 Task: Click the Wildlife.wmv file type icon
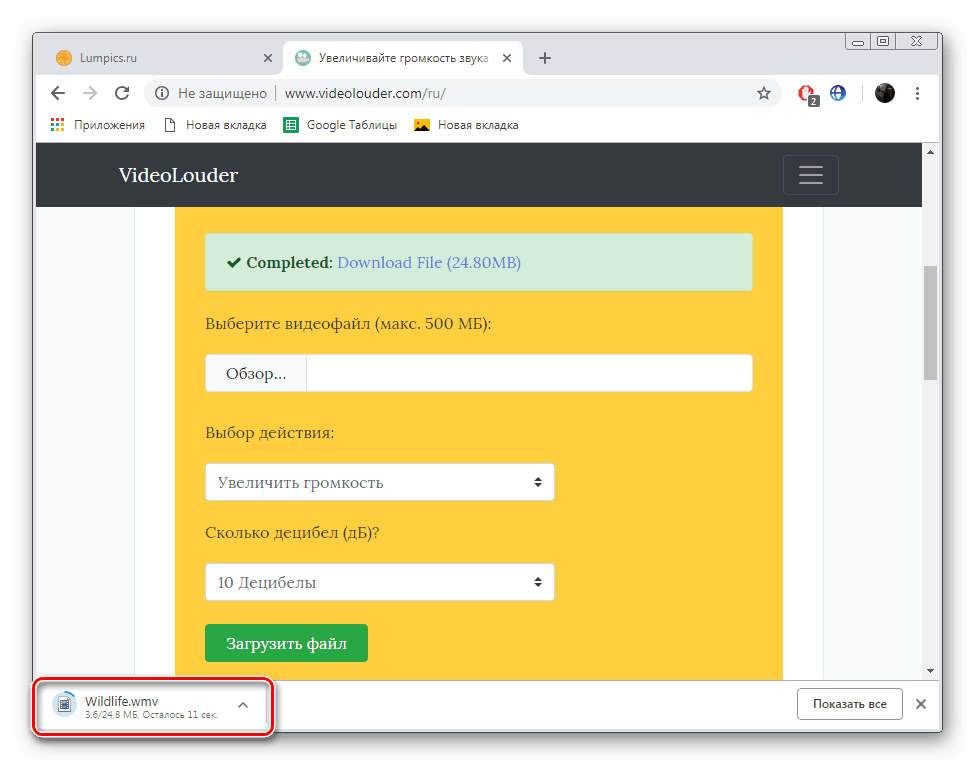pyautogui.click(x=64, y=705)
